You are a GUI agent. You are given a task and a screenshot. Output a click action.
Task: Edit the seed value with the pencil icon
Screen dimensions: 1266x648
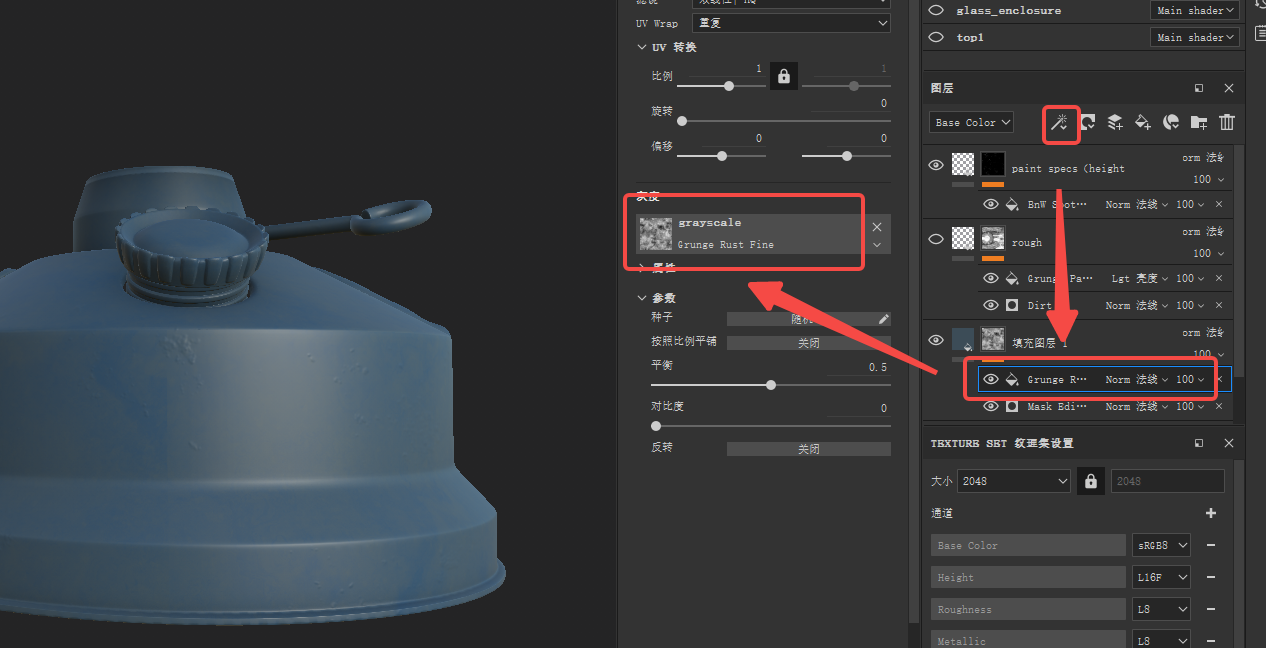pos(881,319)
